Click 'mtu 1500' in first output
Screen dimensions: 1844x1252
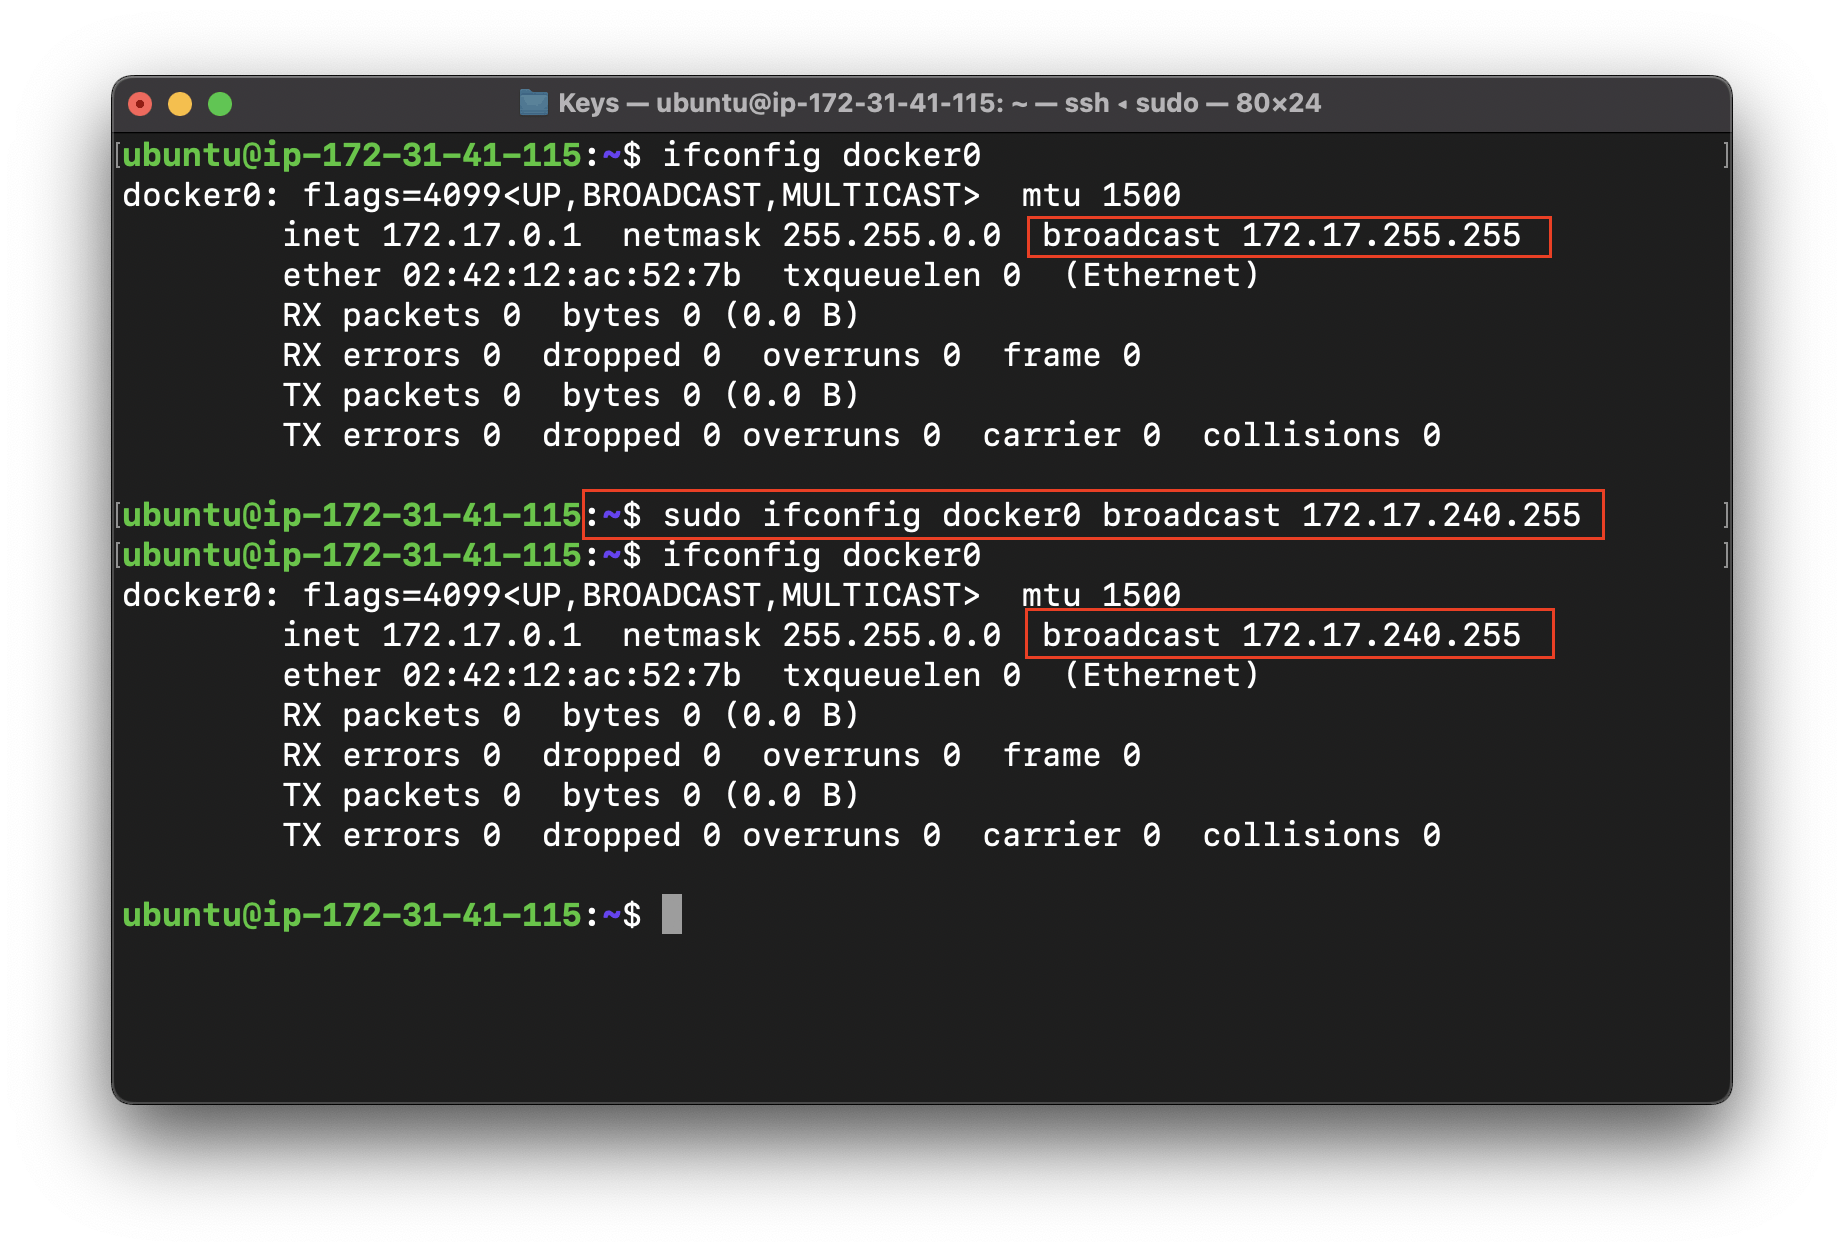coord(1101,196)
